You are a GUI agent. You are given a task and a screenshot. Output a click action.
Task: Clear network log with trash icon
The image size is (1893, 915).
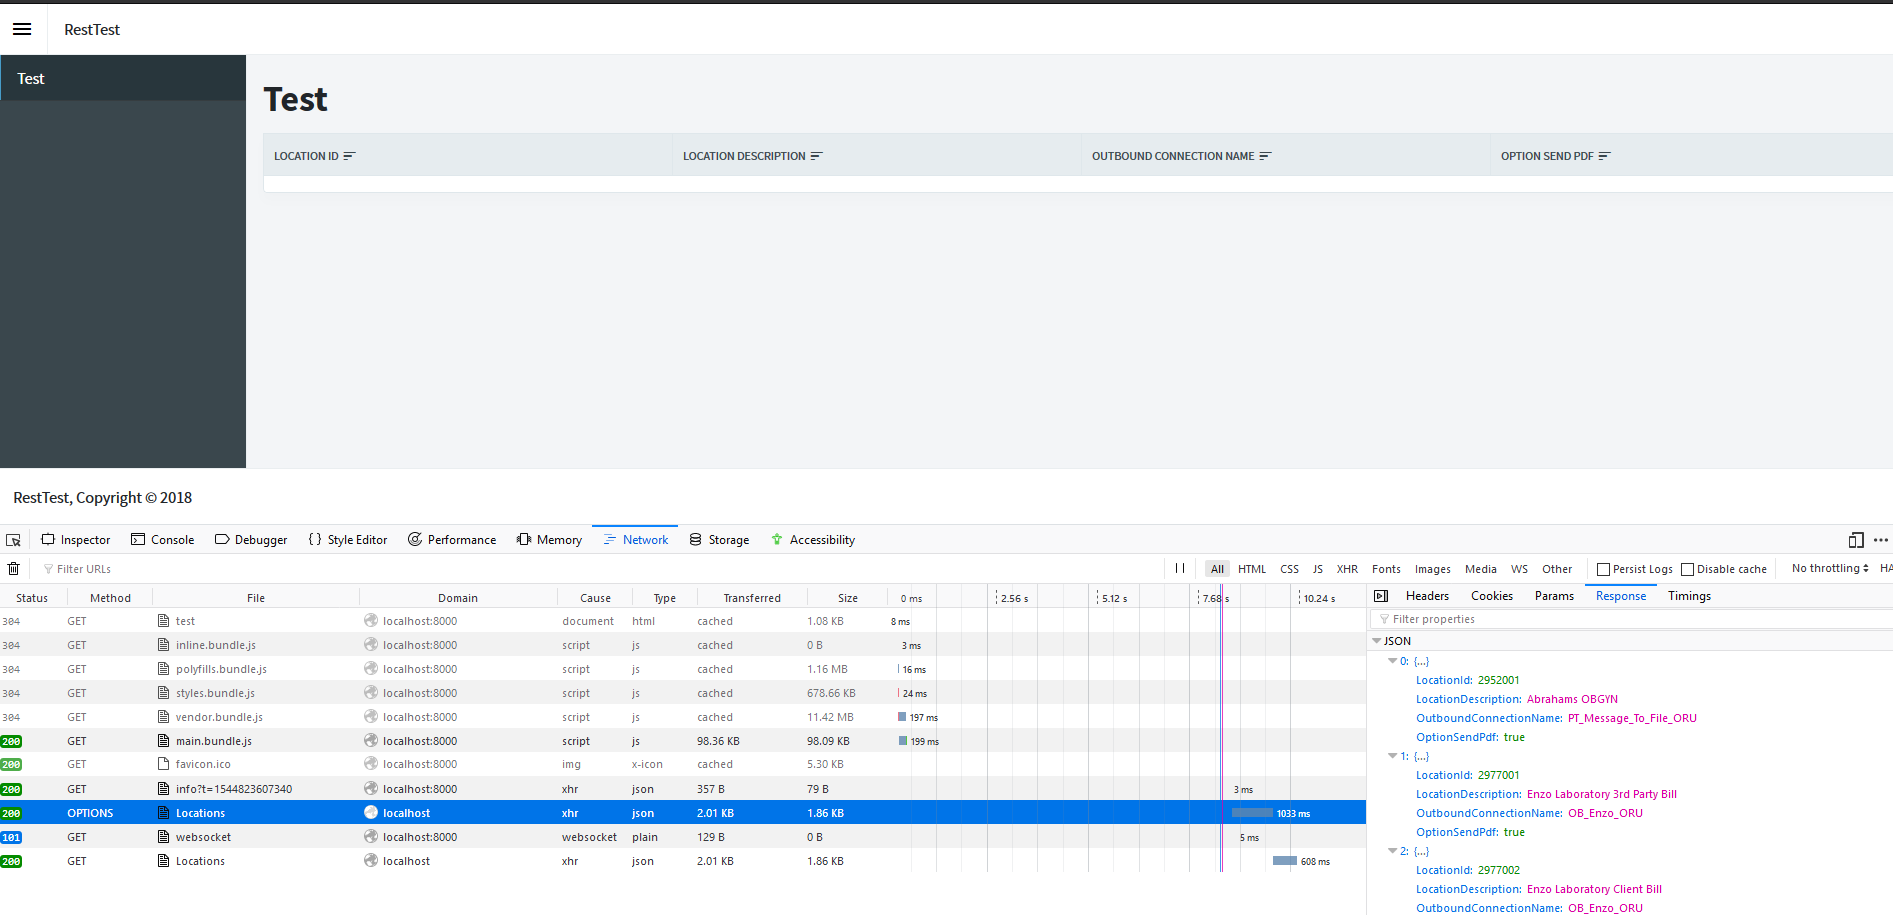(x=13, y=569)
